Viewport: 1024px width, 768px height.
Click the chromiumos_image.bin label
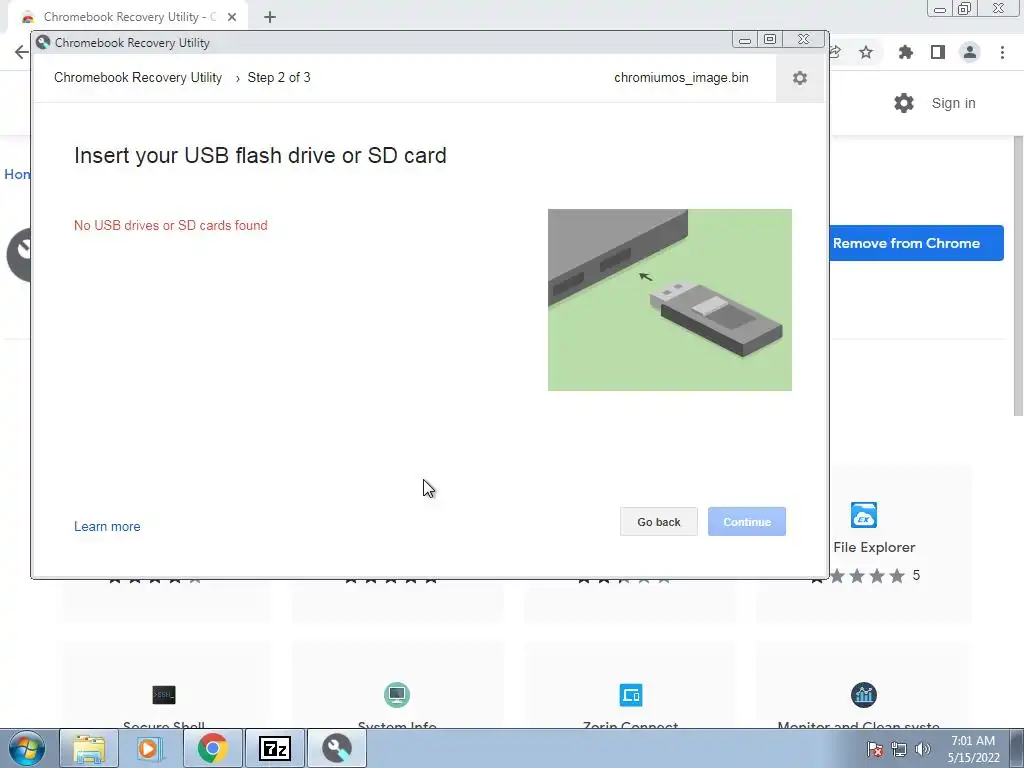click(x=681, y=78)
